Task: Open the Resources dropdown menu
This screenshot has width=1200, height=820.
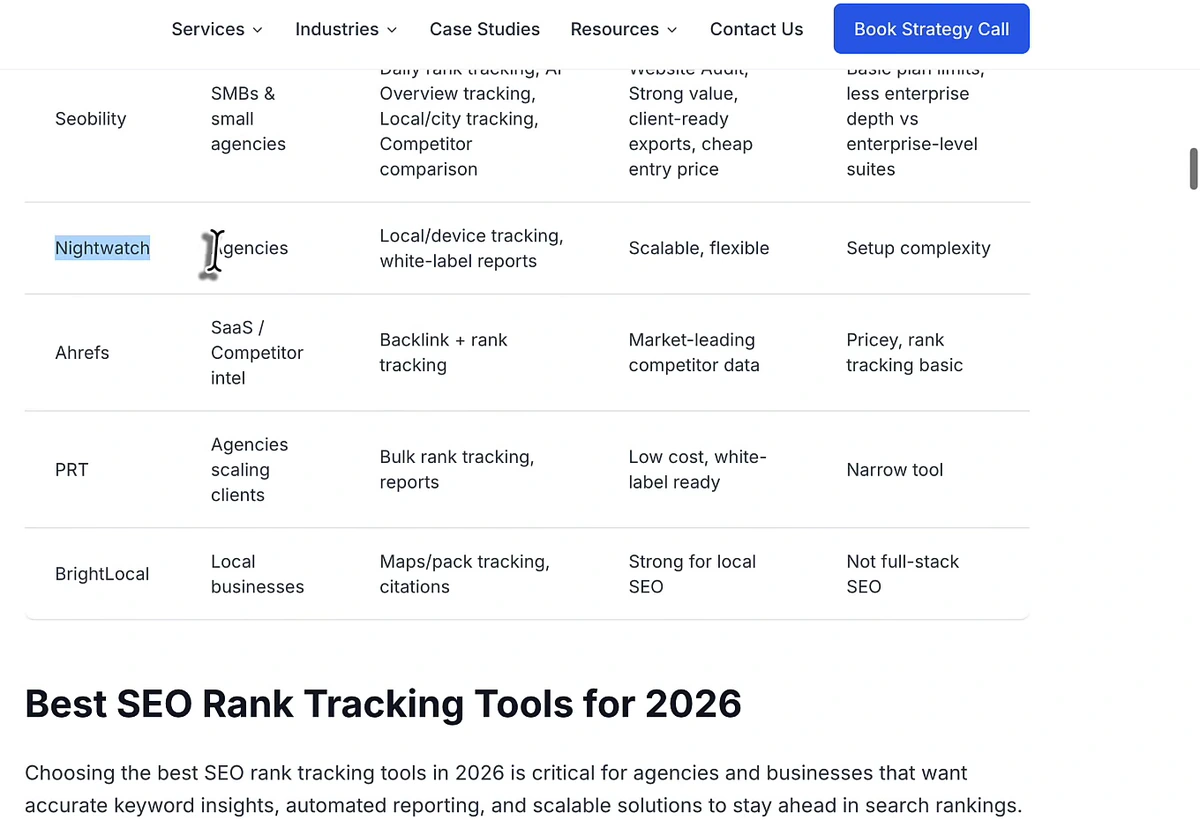Action: (623, 29)
